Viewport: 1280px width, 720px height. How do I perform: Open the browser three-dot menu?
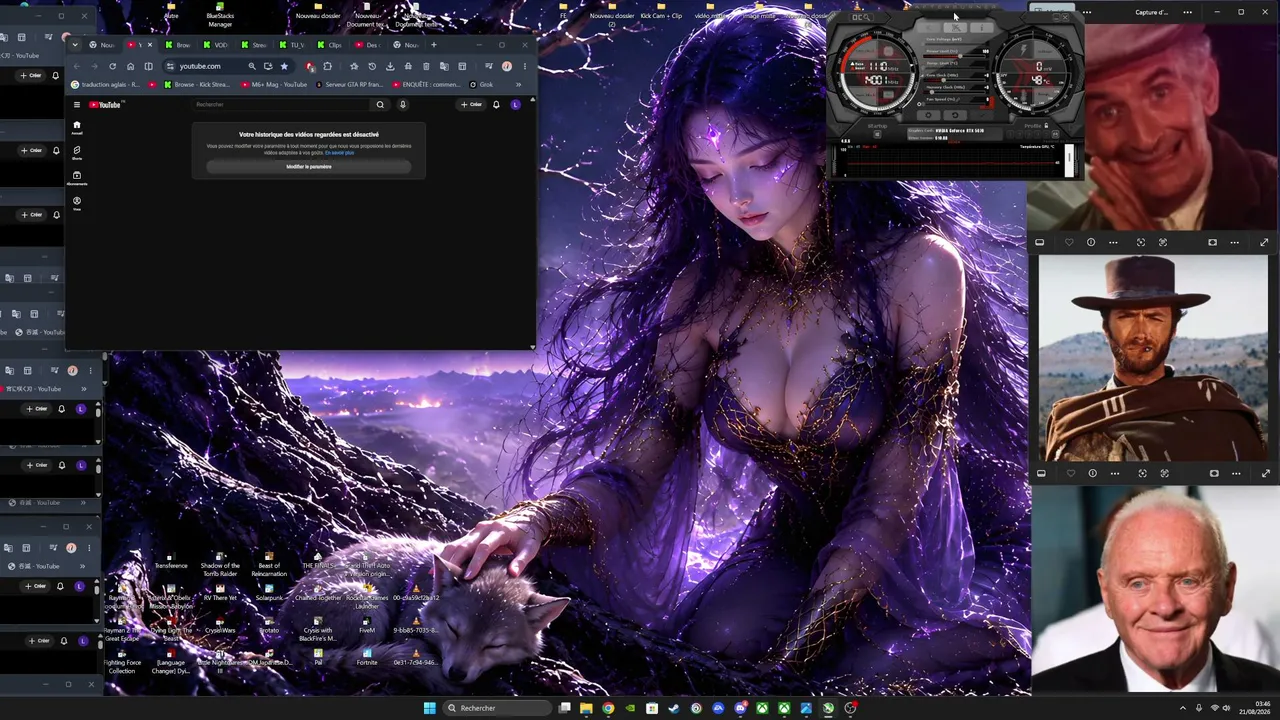tap(525, 66)
